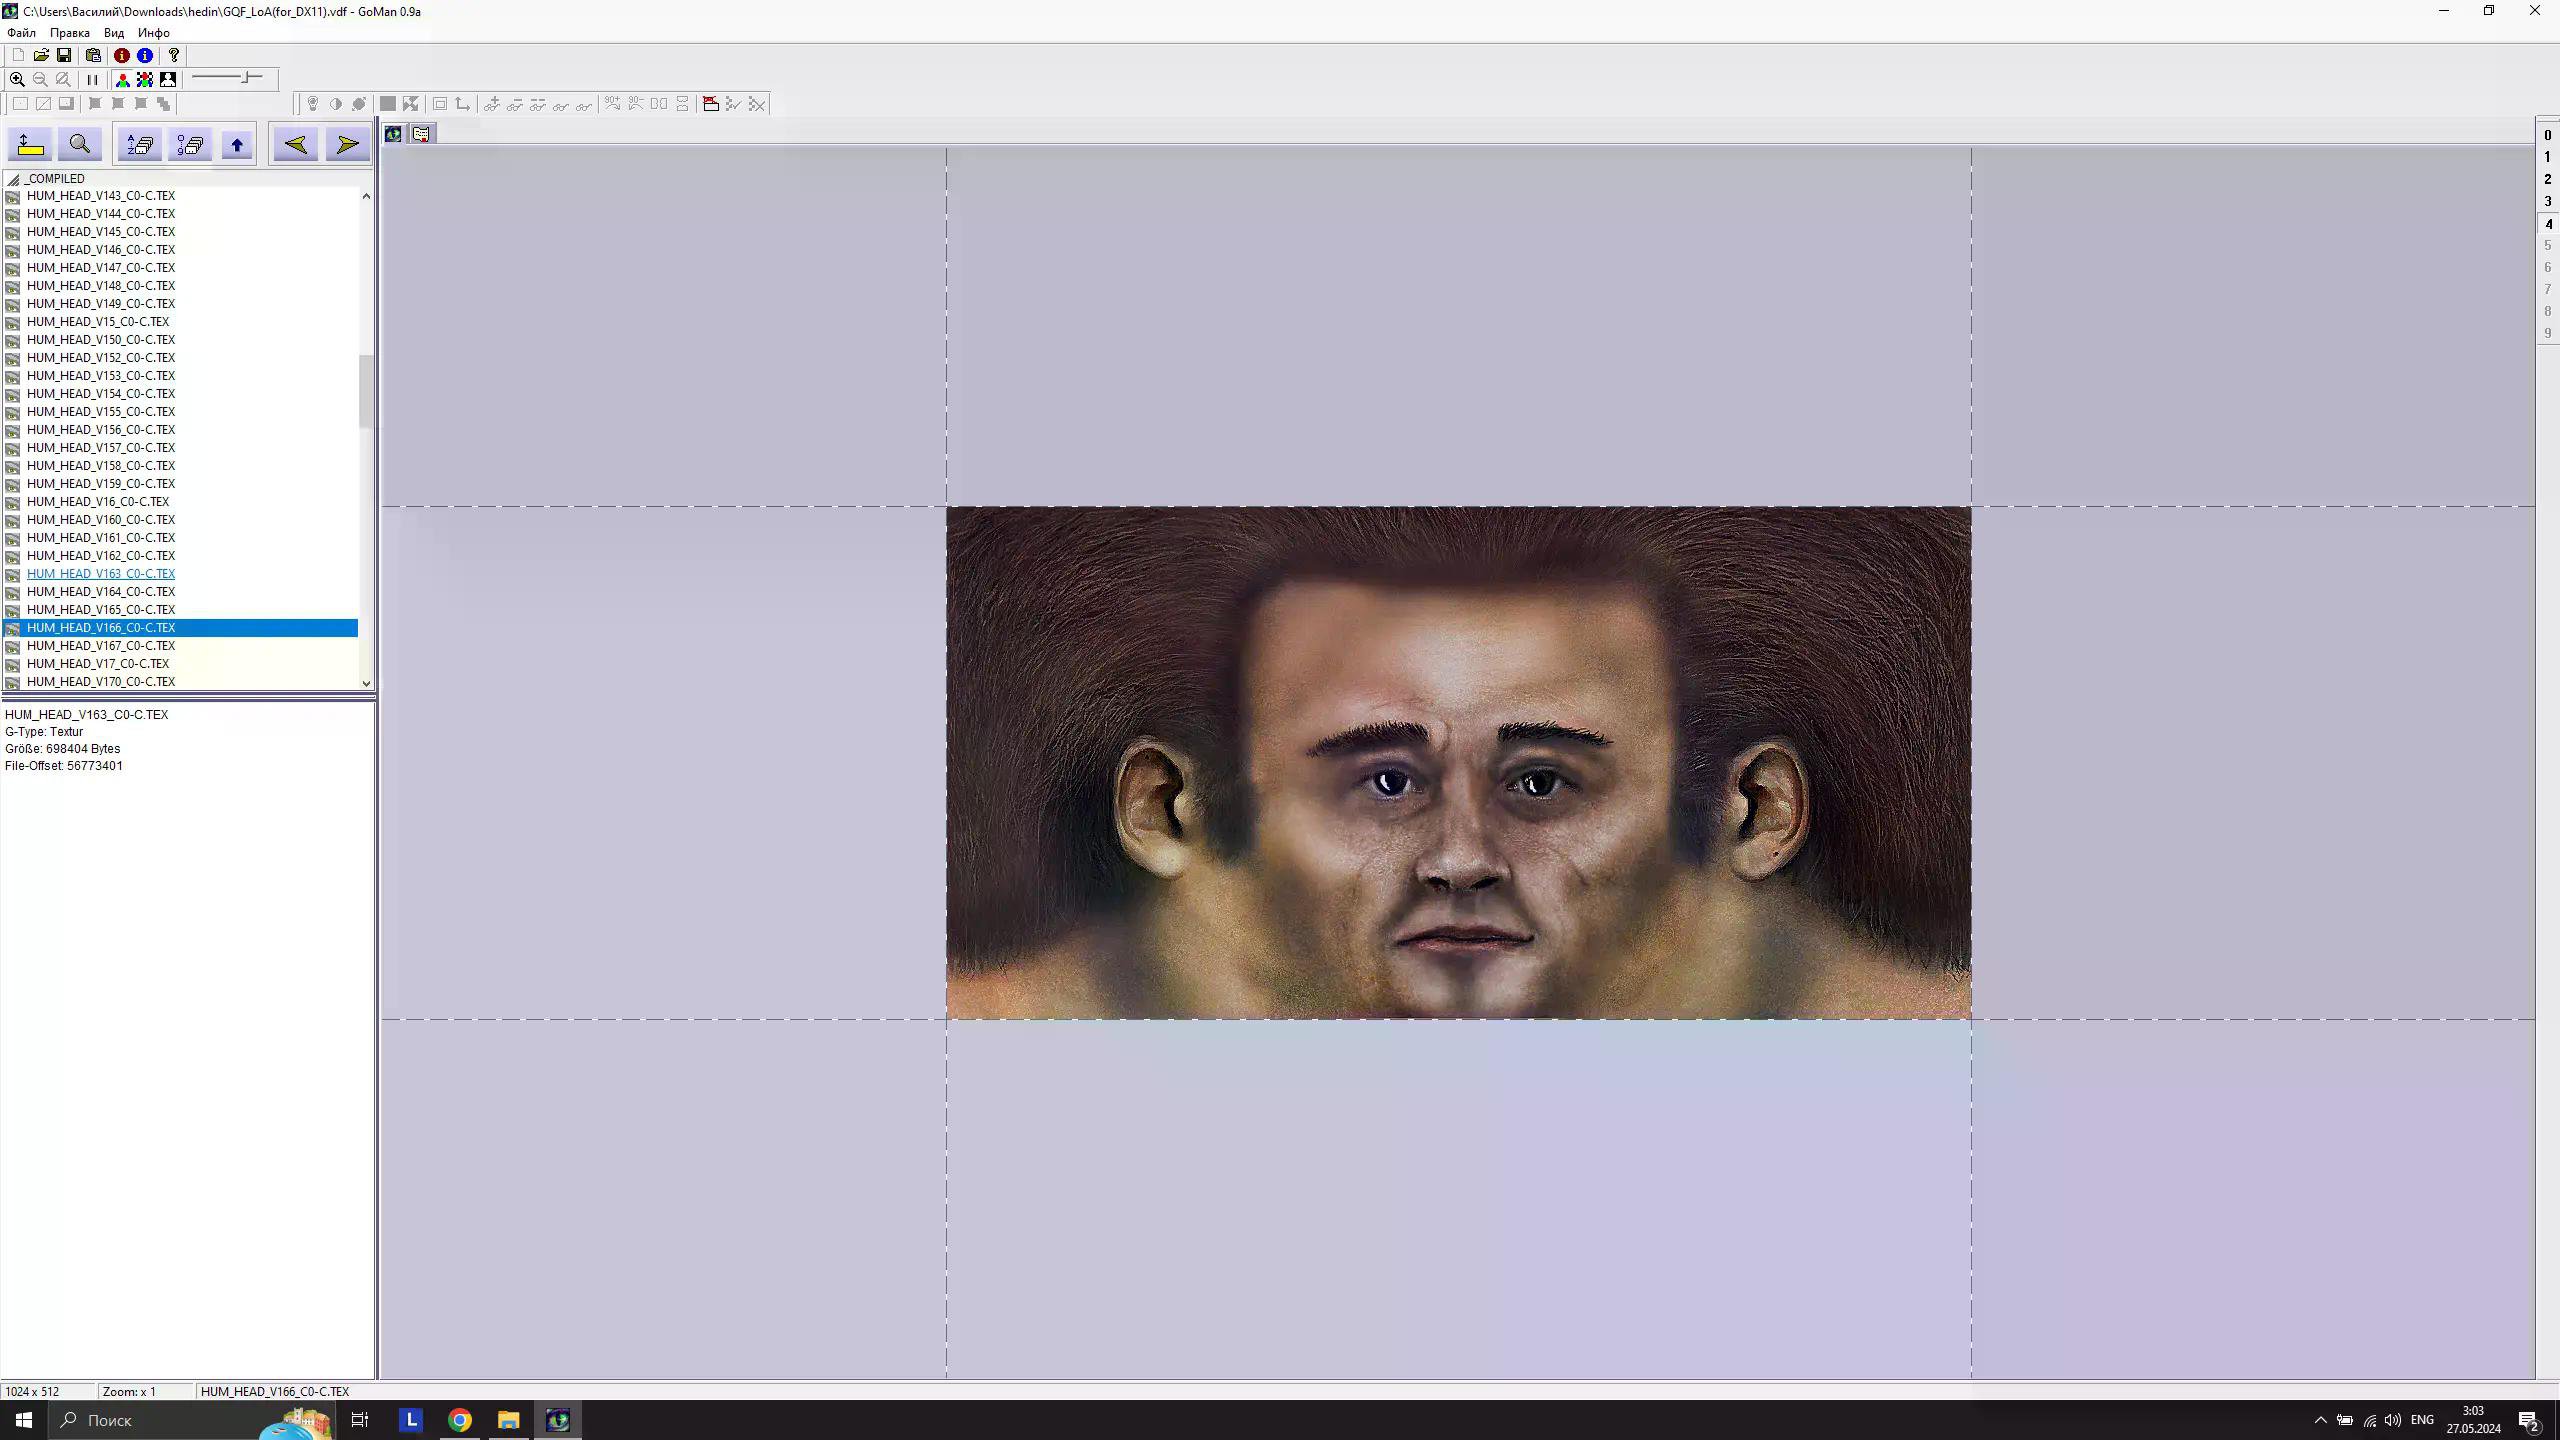Click the red info icon
The width and height of the screenshot is (2560, 1440).
click(x=121, y=56)
